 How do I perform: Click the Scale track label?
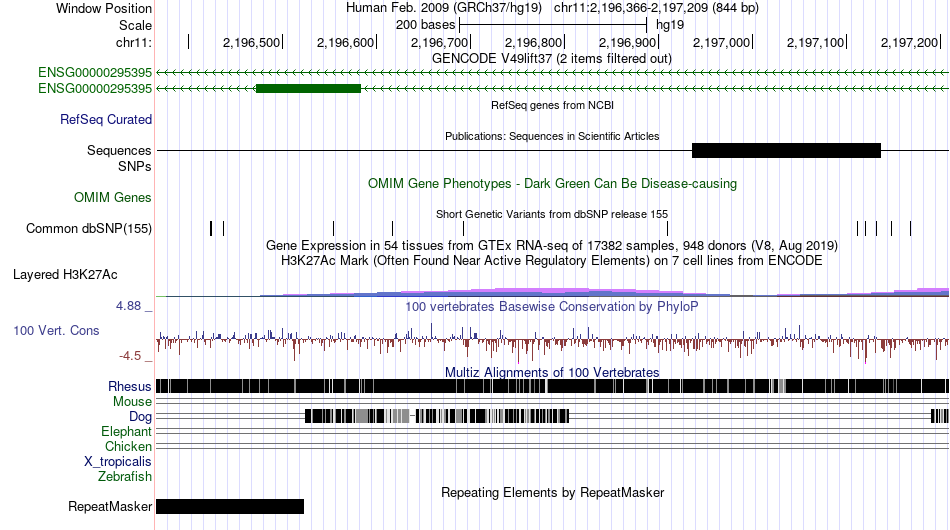point(135,25)
